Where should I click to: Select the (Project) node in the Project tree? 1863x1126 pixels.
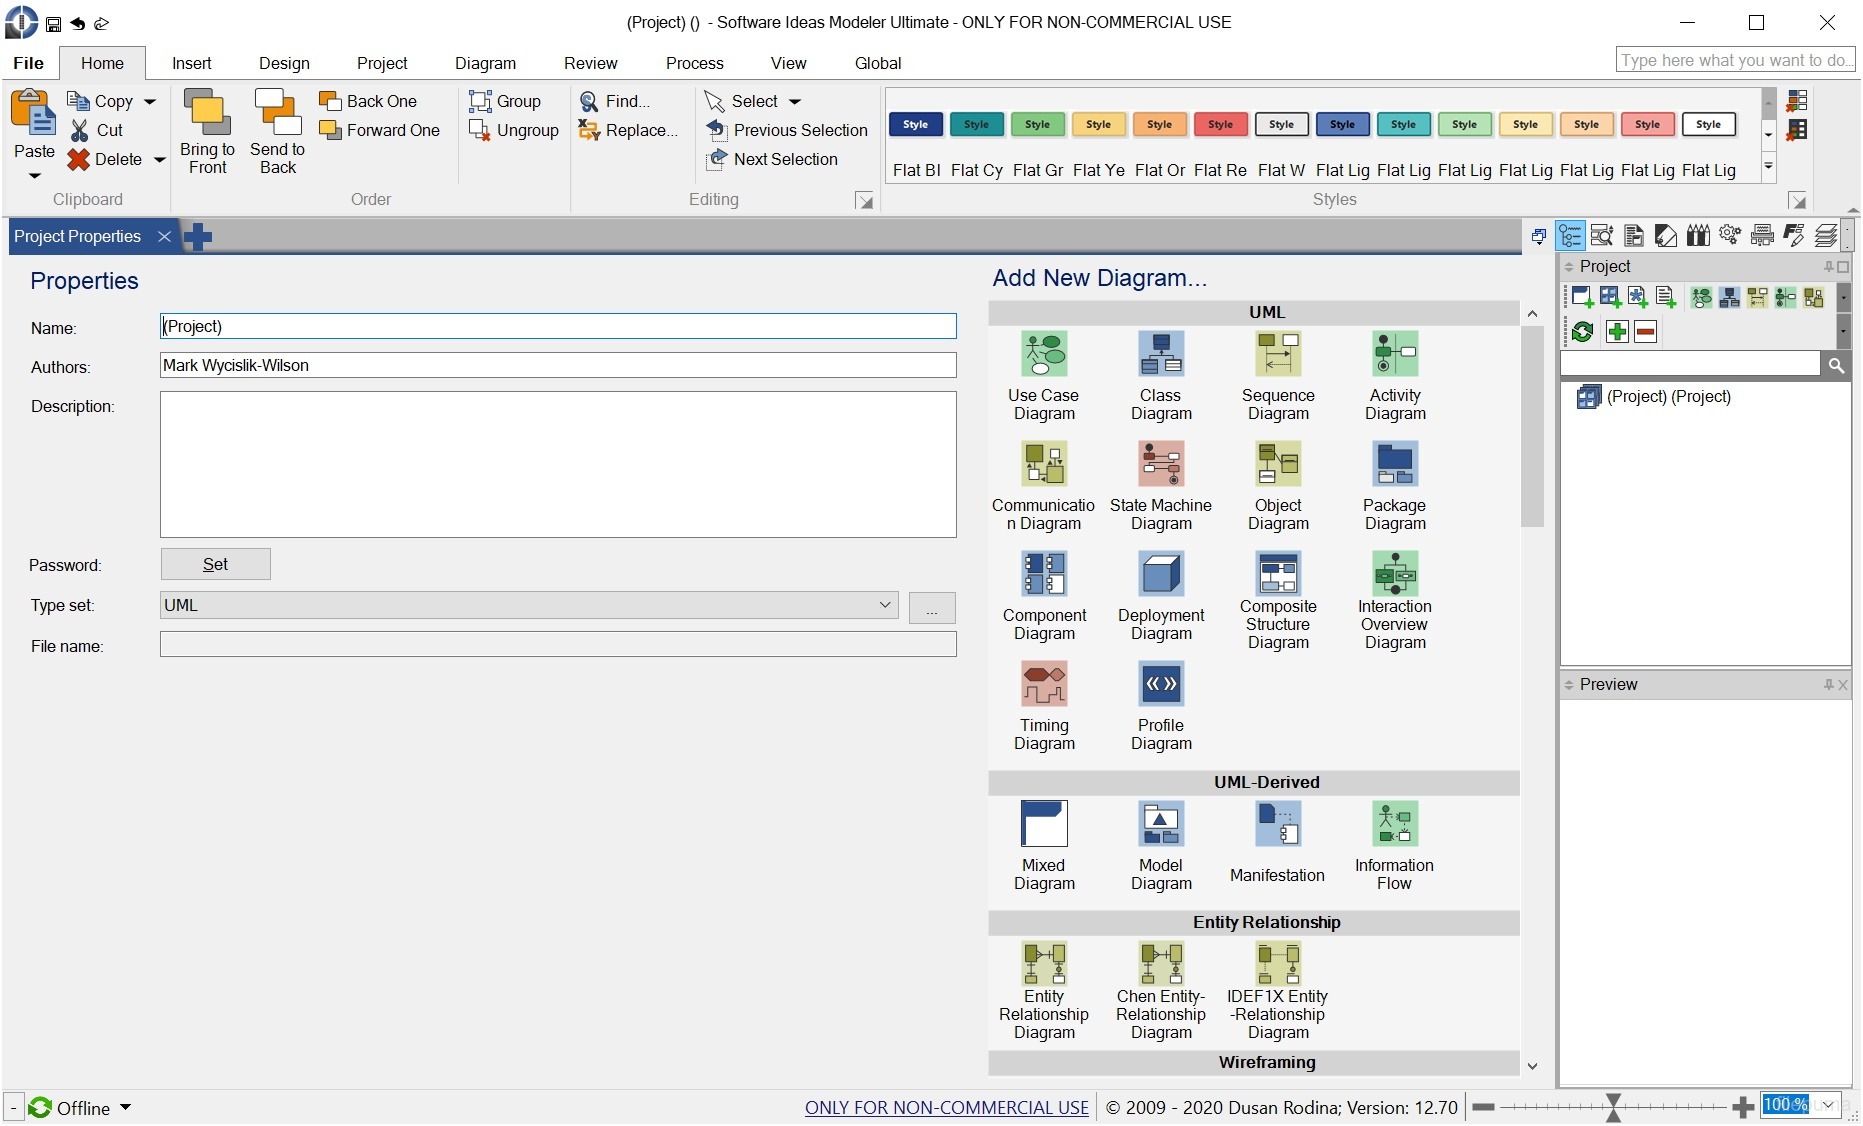[x=1668, y=396]
